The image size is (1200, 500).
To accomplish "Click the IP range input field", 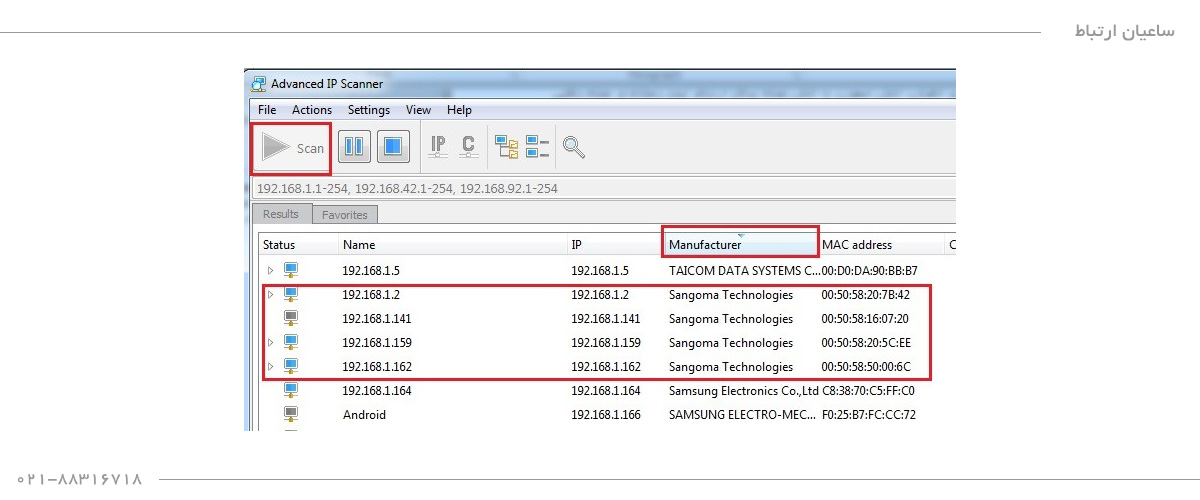I will click(x=604, y=188).
